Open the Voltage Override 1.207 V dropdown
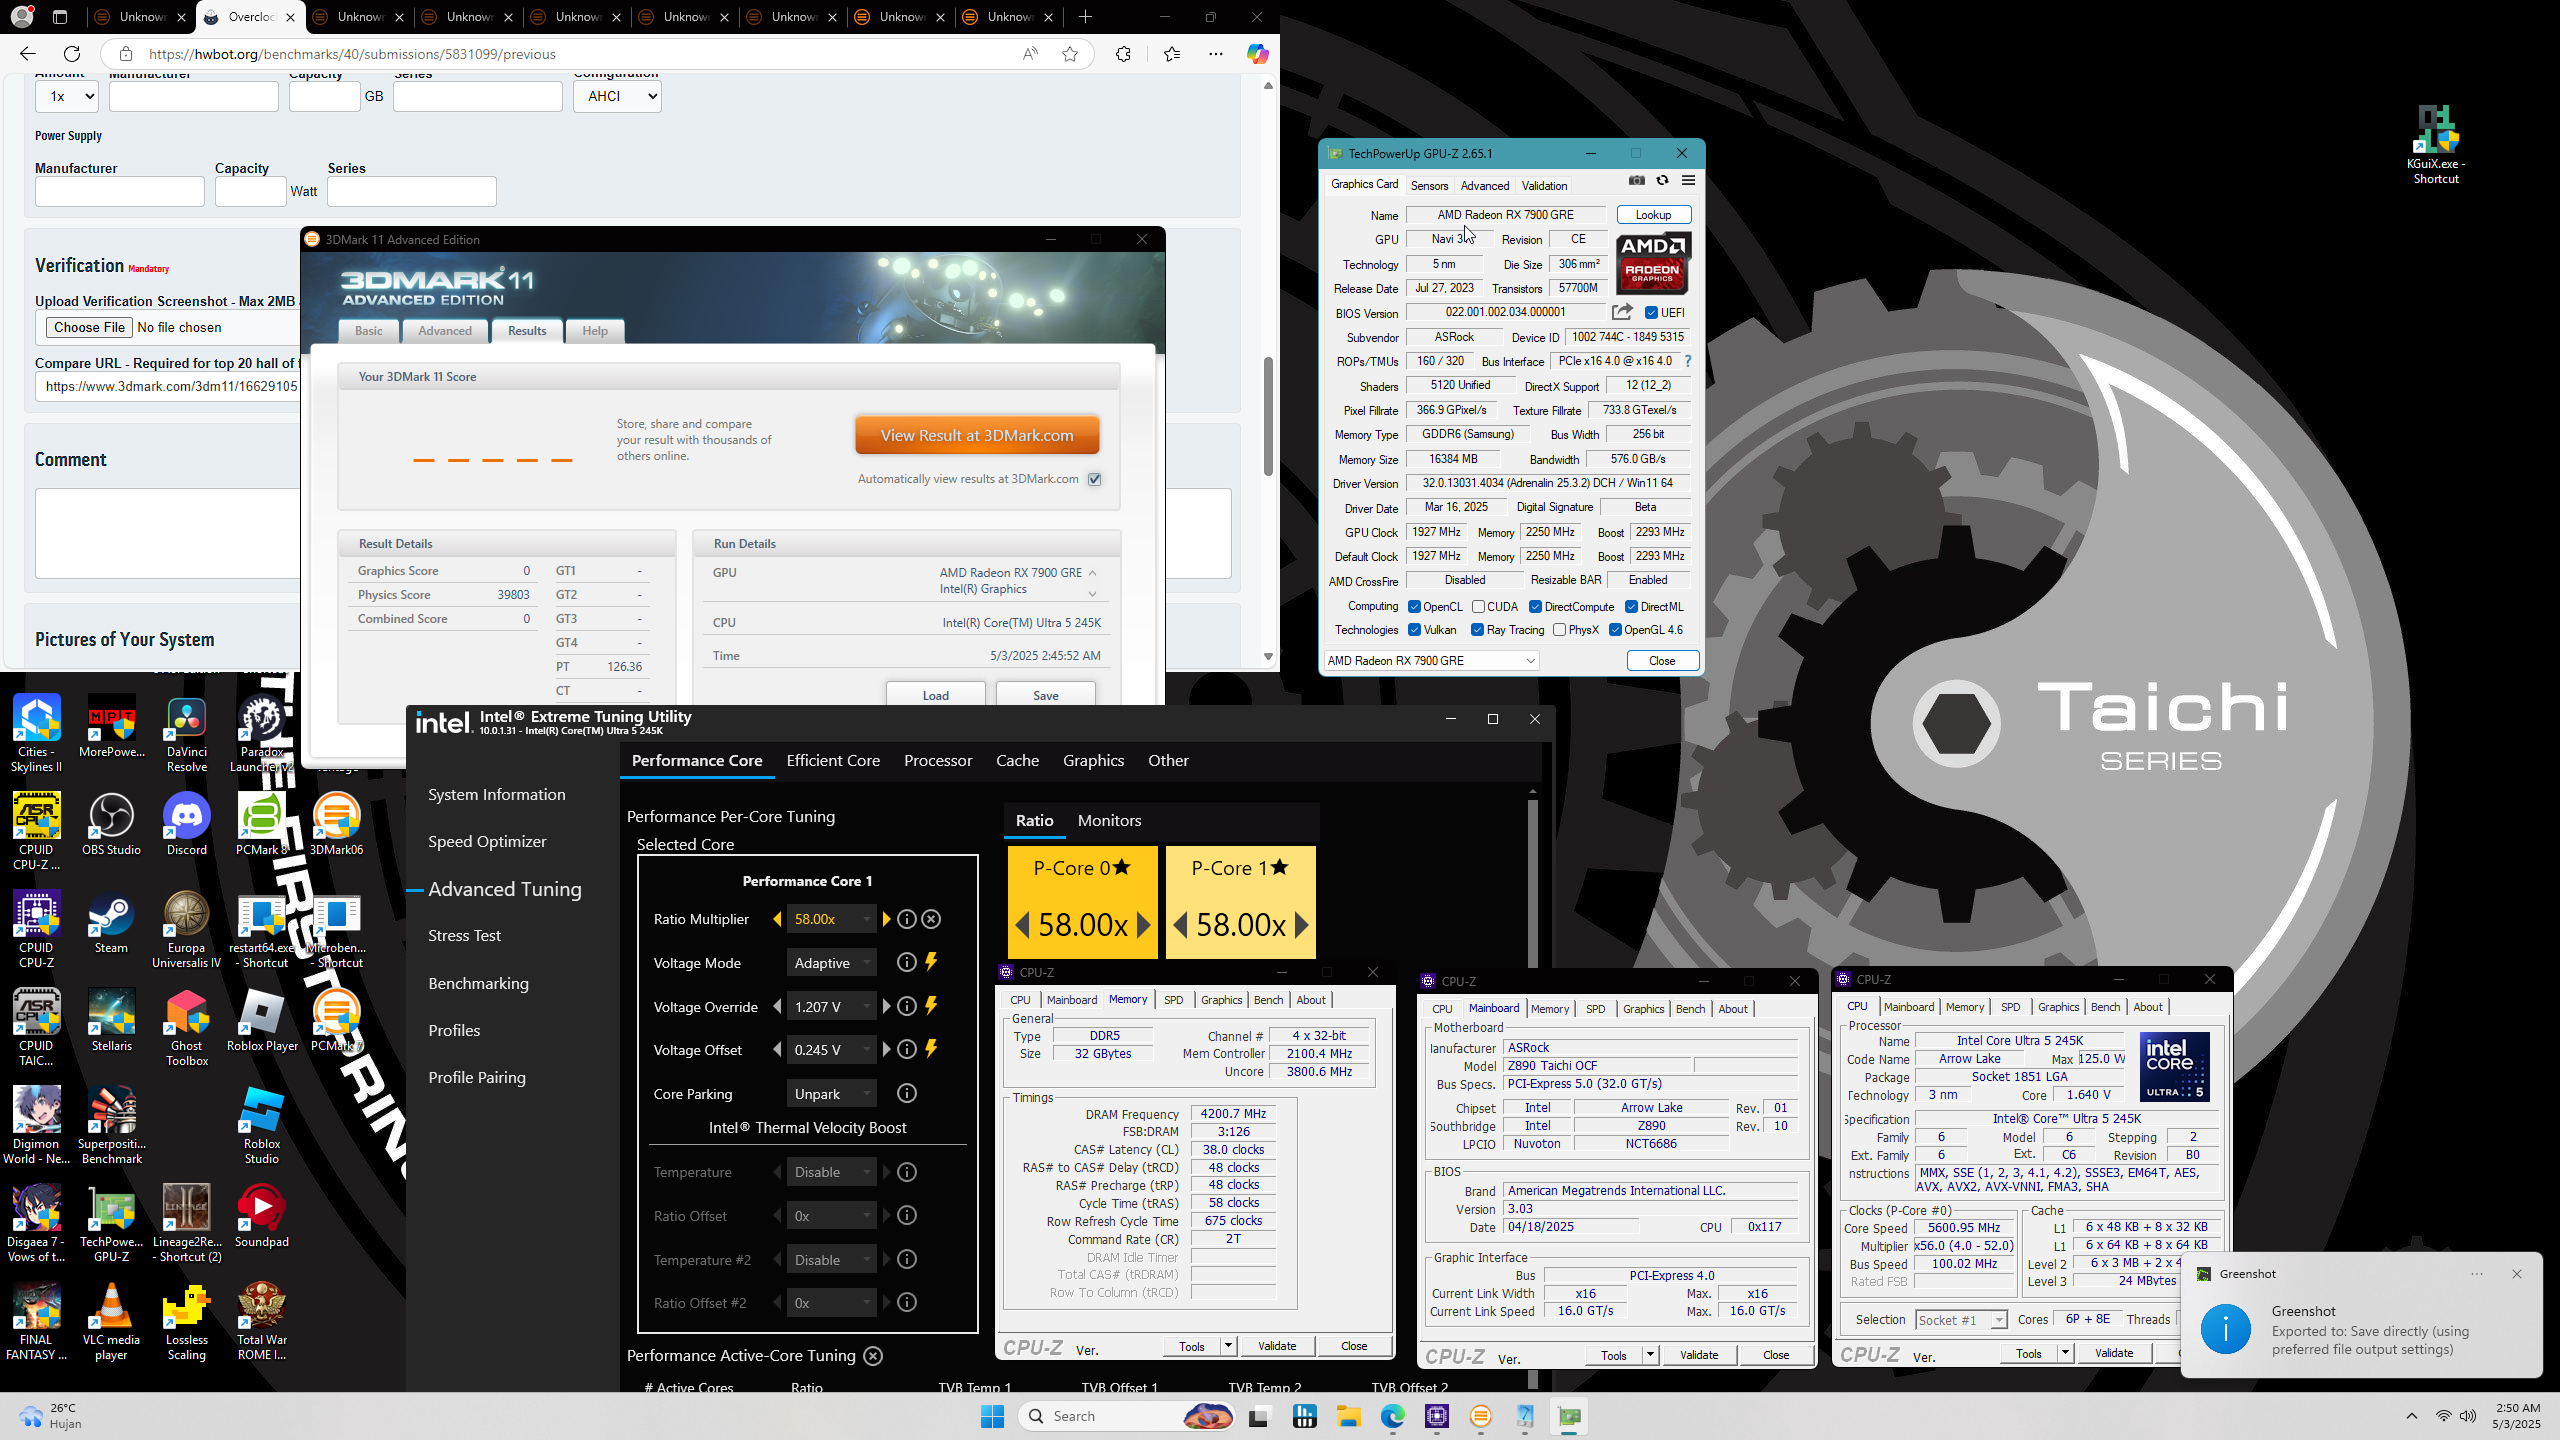The image size is (2560, 1440). tap(831, 1007)
